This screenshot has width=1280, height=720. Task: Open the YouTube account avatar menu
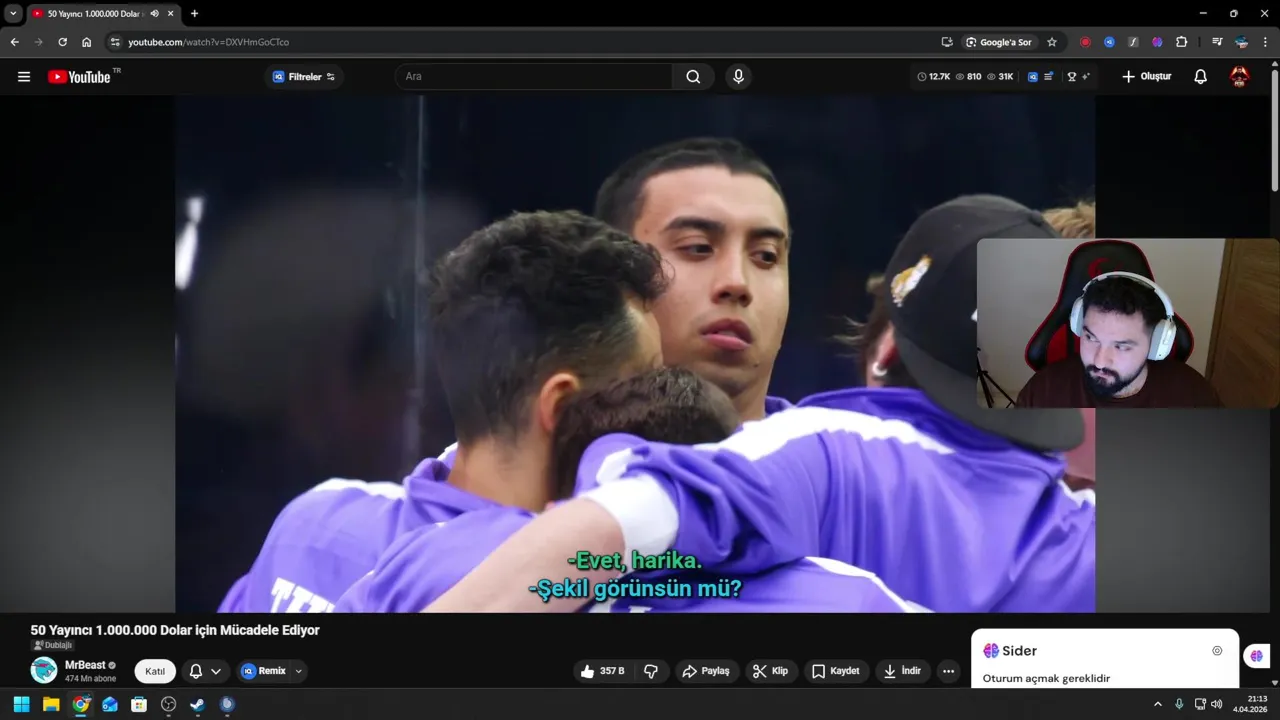pos(1239,76)
